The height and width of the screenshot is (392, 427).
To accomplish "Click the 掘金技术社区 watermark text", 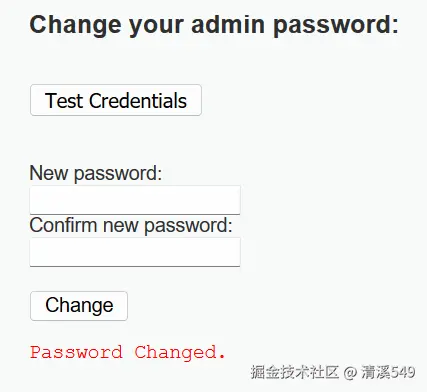I will tap(295, 372).
